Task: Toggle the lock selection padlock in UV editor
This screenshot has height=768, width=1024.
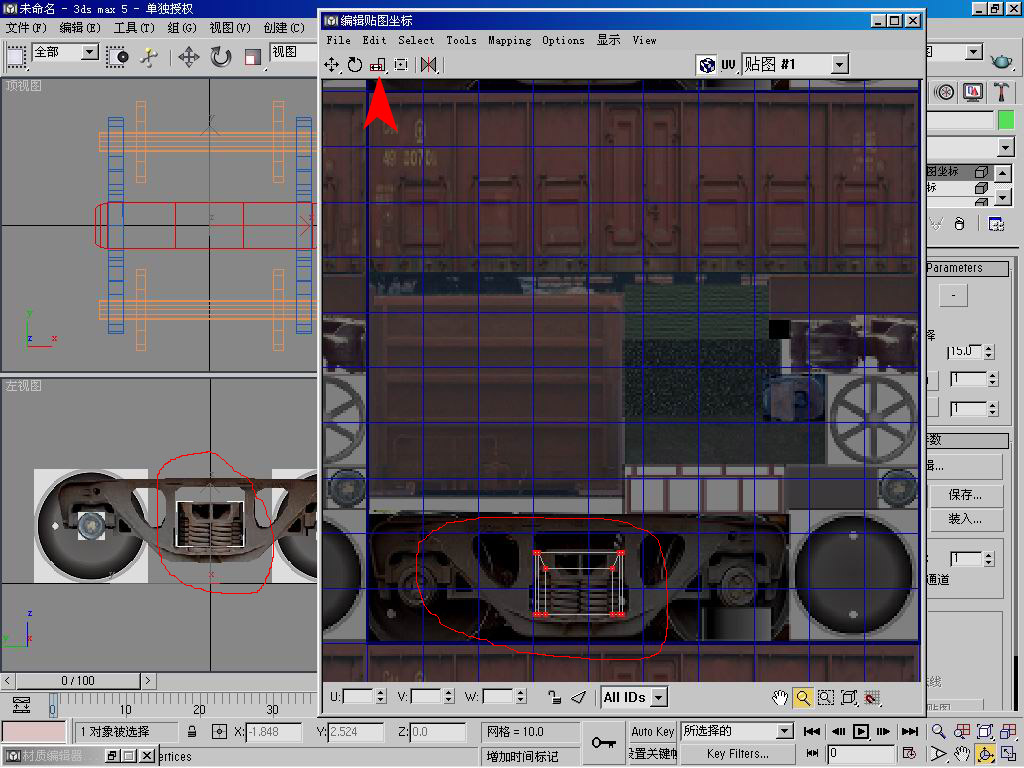Action: coord(554,697)
